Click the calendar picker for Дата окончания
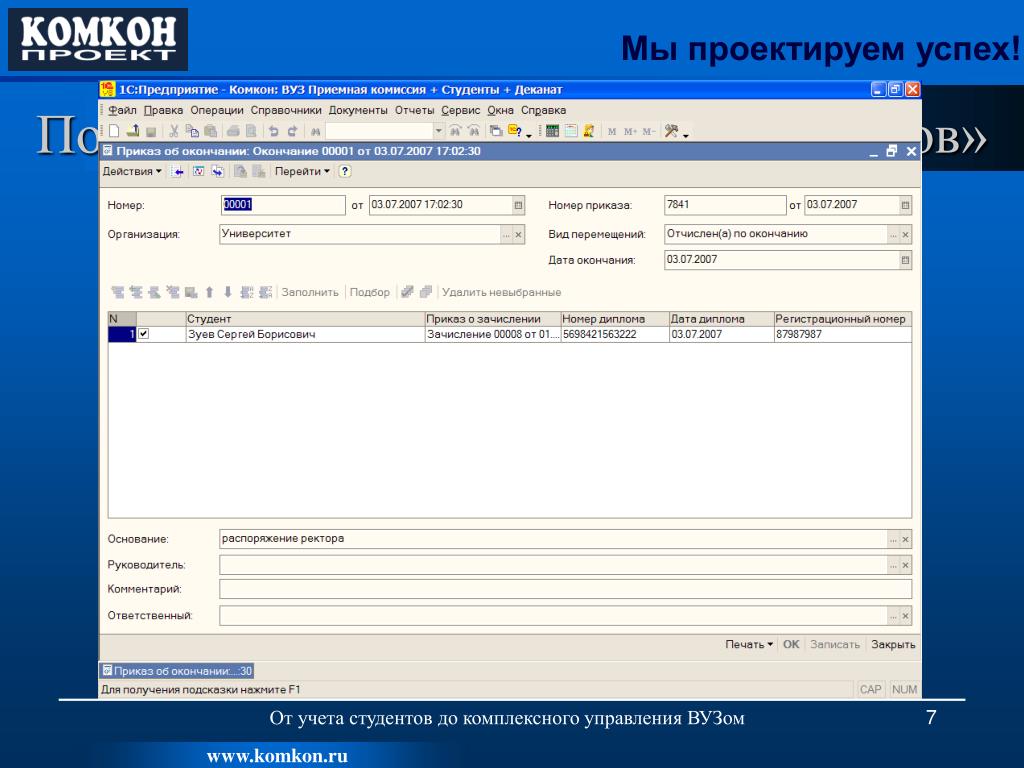 (905, 260)
